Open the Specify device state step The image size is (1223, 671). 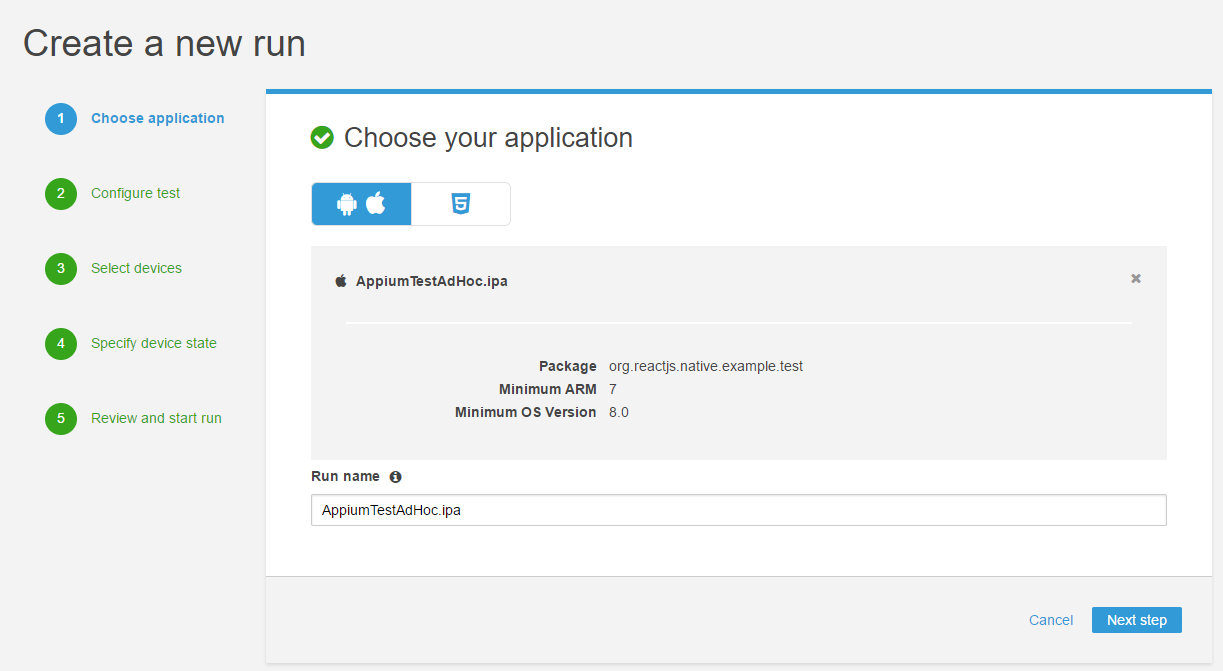[153, 343]
